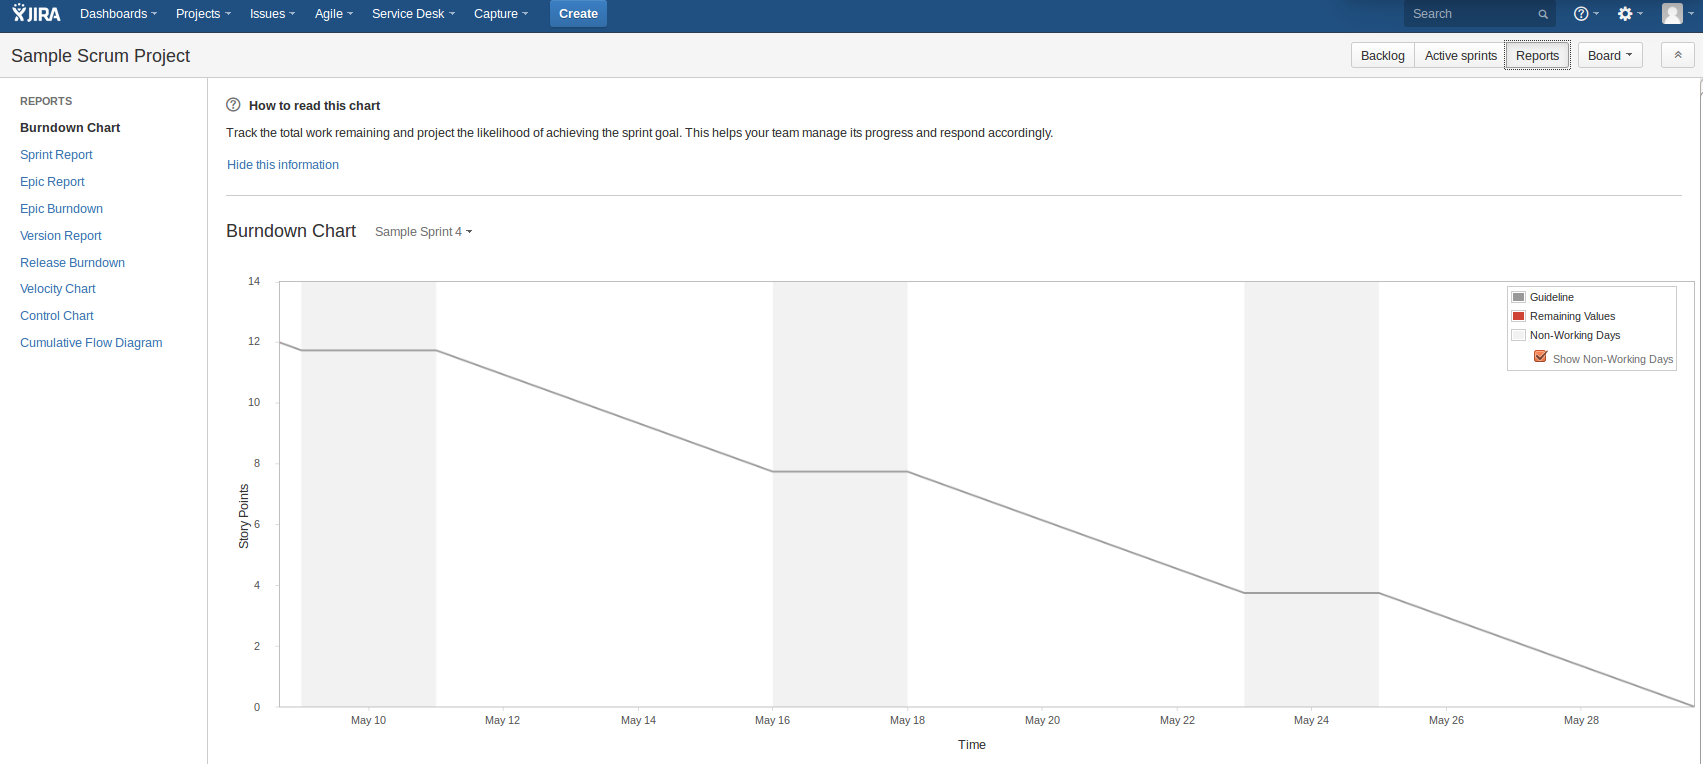Click the how-to-read help circle icon
The image size is (1703, 764).
pyautogui.click(x=233, y=105)
